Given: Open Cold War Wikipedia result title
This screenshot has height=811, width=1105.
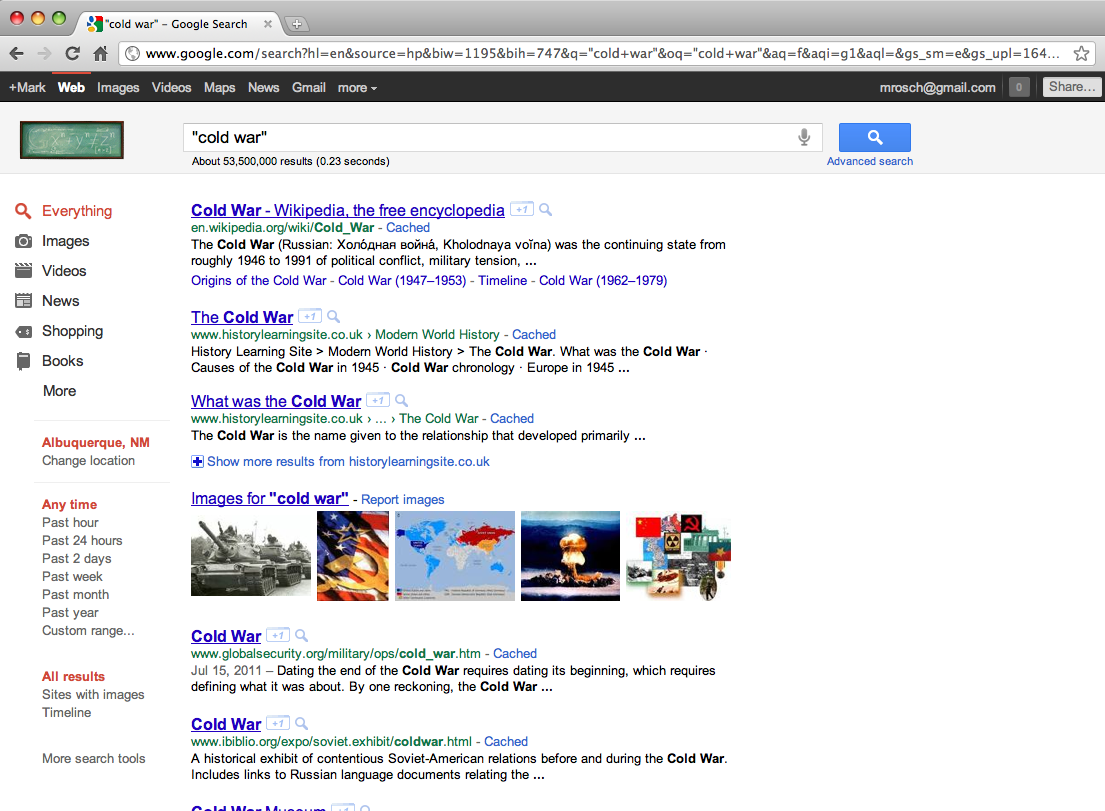Looking at the screenshot, I should click(347, 210).
